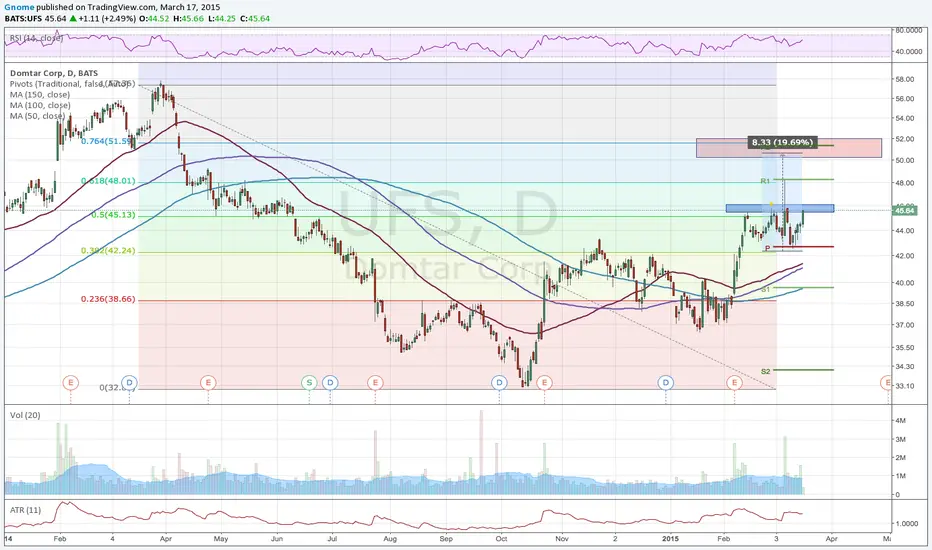Click the 0.764(51.59) Fibonacci level label

108,141
